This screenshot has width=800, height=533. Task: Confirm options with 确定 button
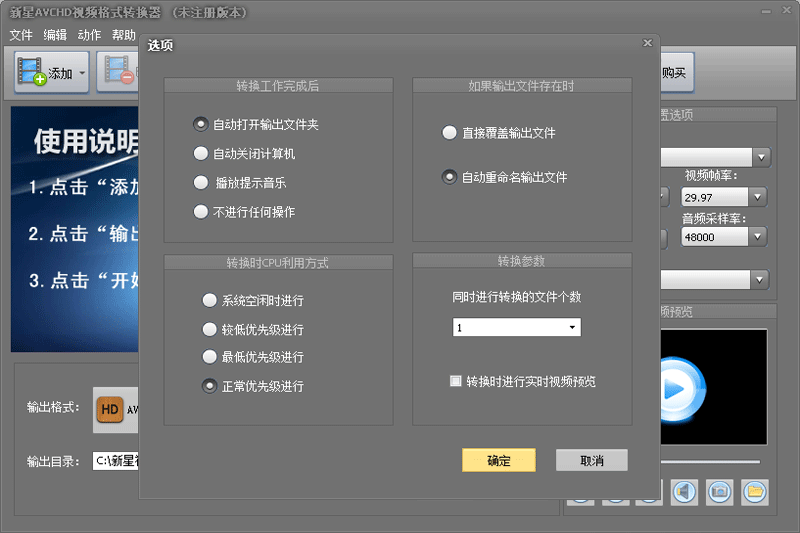498,460
